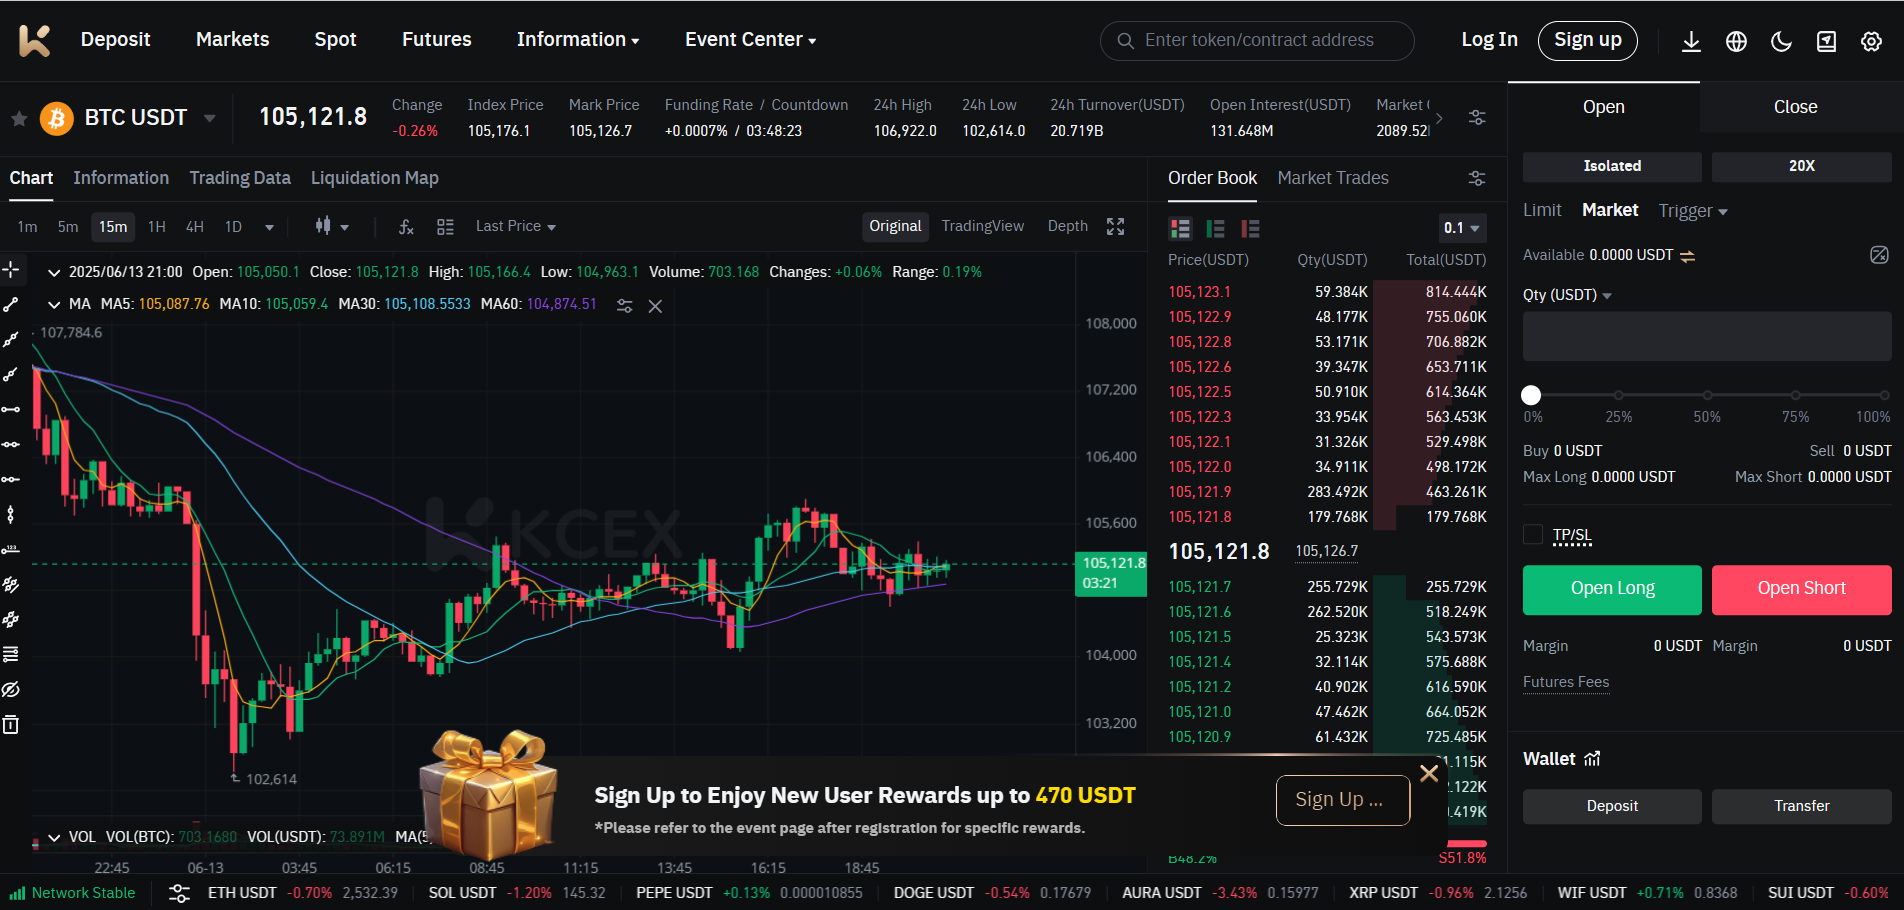Open the settings gear icon
Viewport: 1904px width, 910px height.
pos(1871,41)
